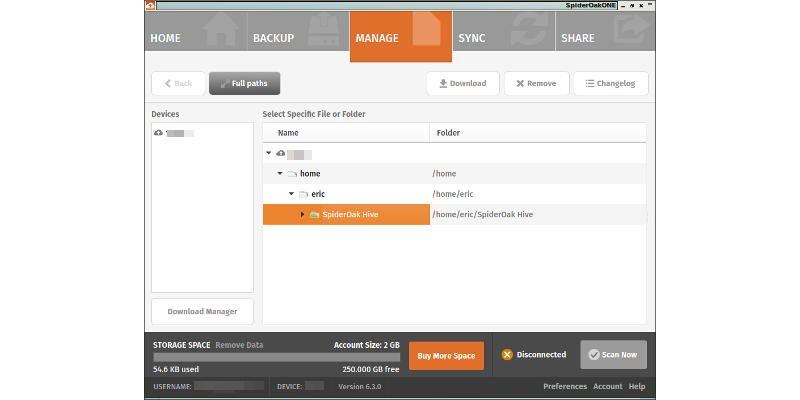Click the home folder icon
Screen dimensions: 800x400
(x=292, y=174)
